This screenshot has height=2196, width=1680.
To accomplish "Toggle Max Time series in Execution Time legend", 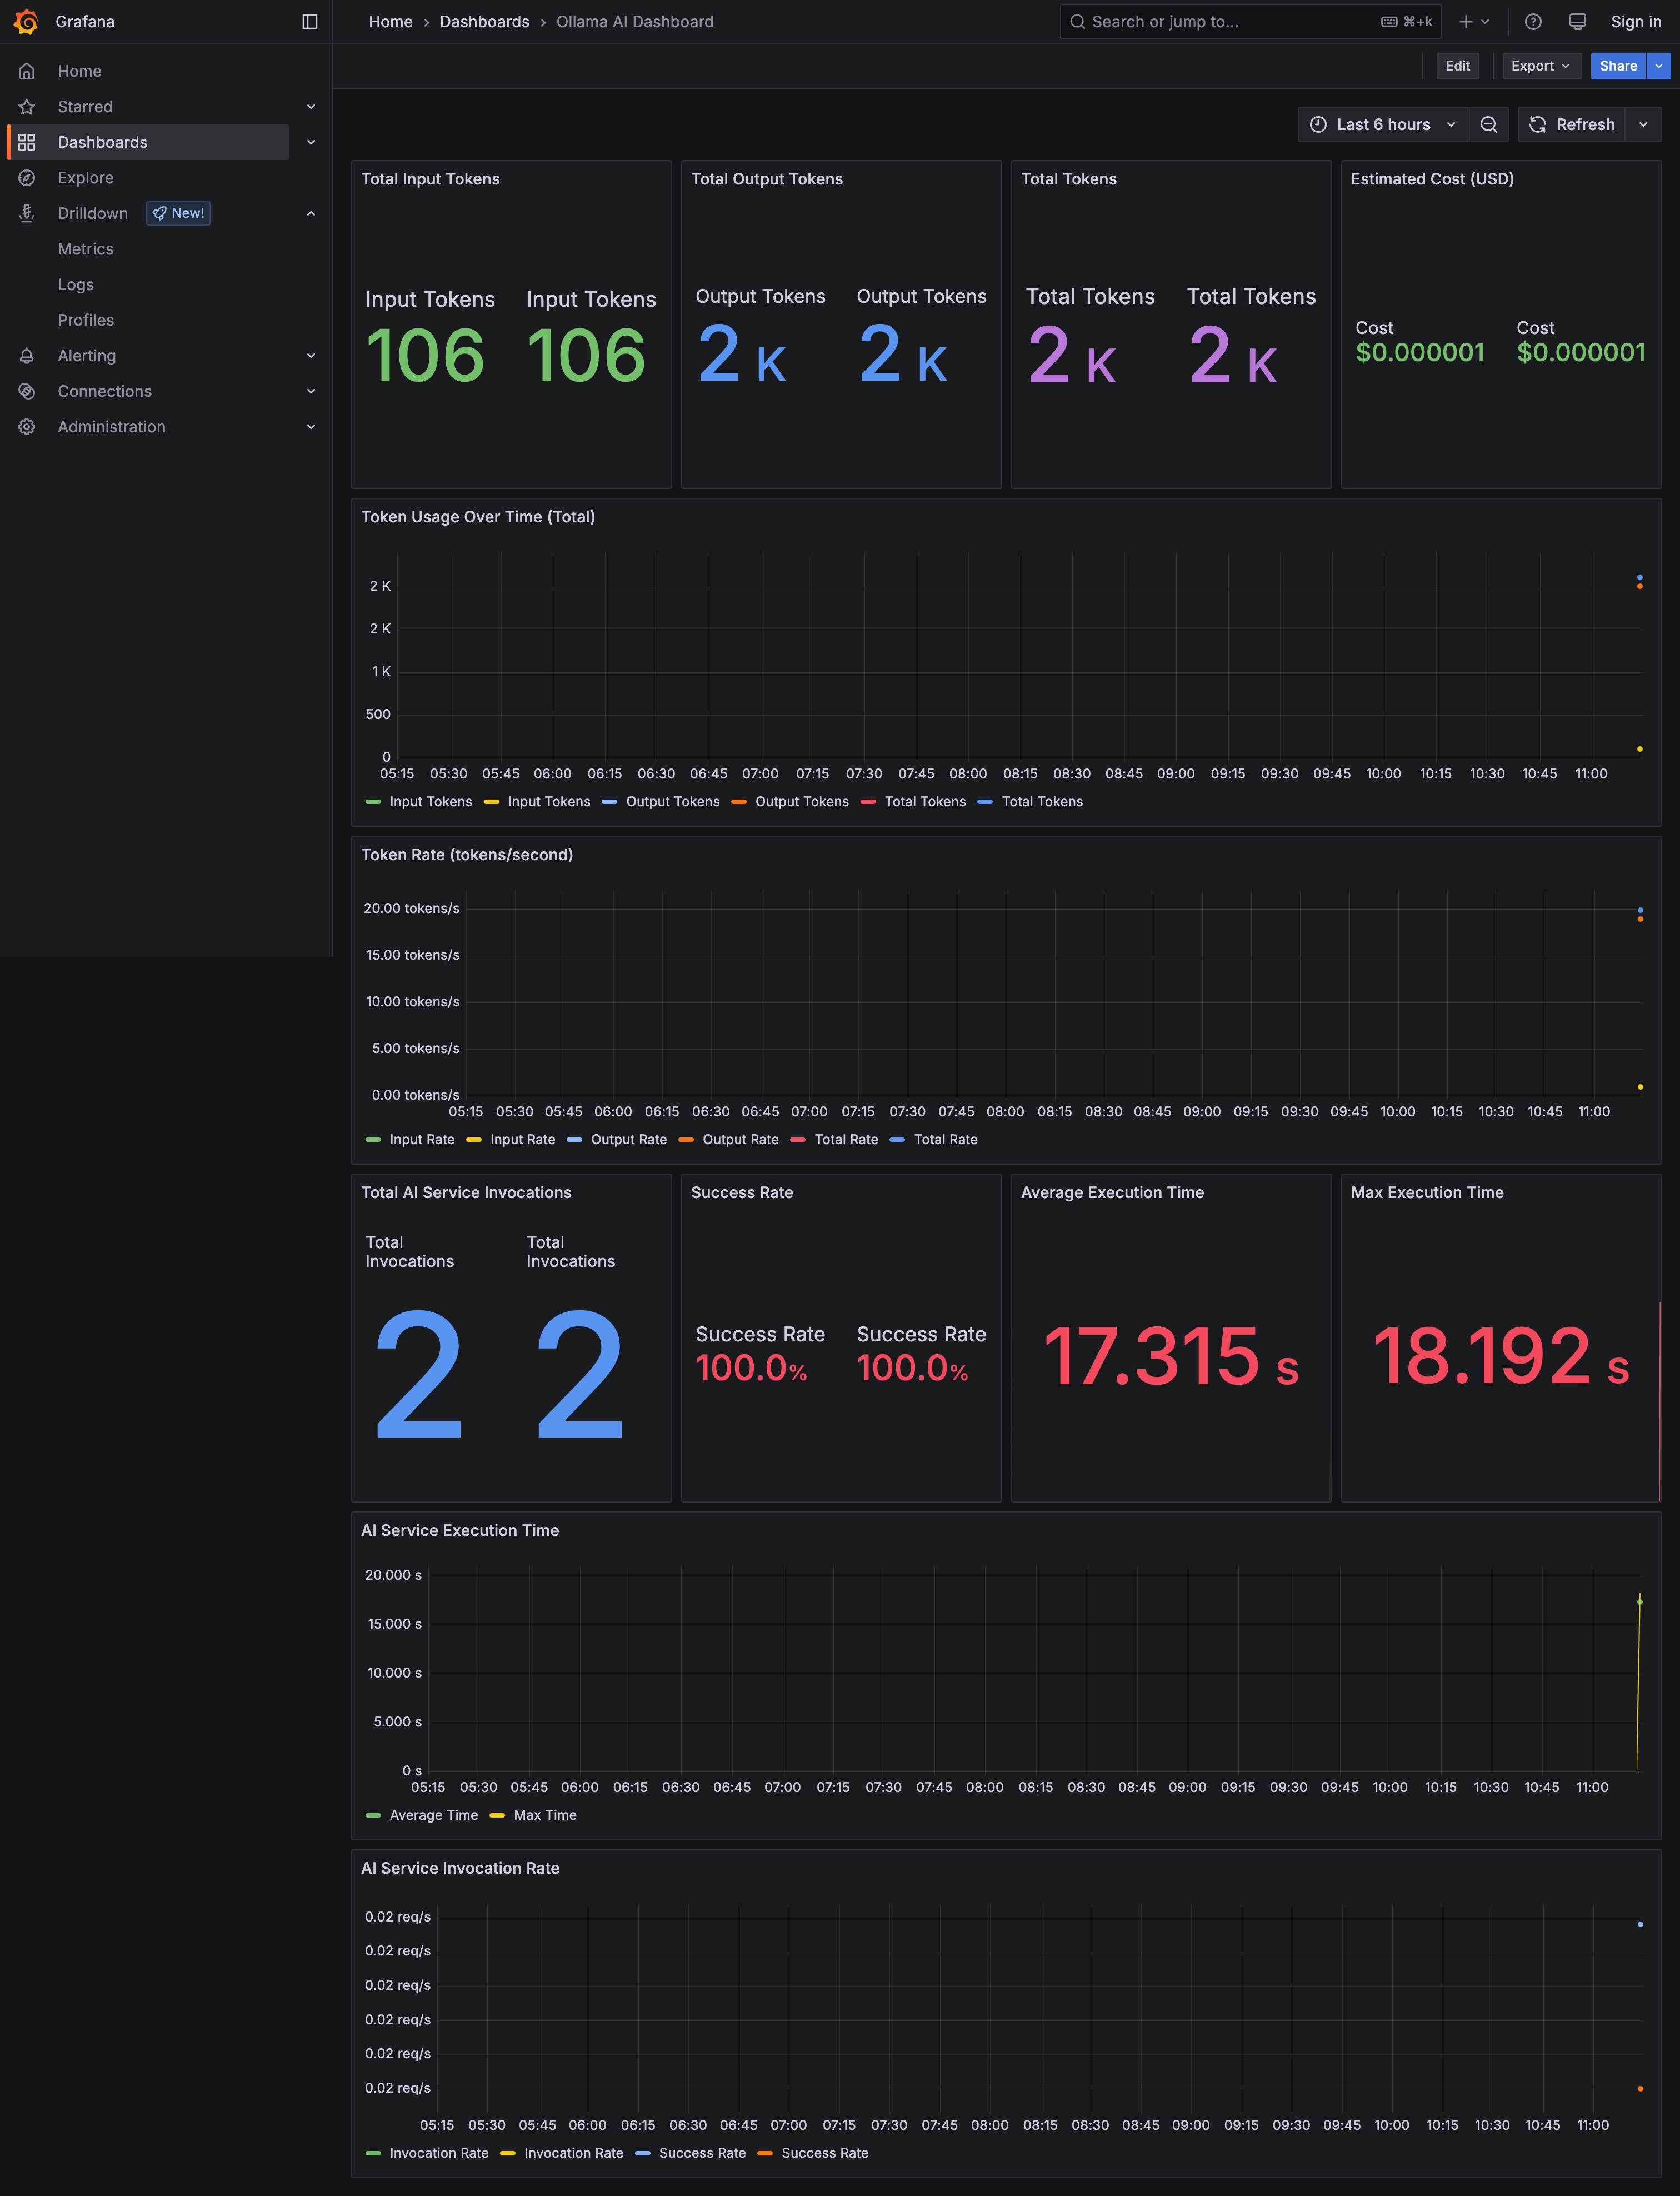I will pos(544,1815).
